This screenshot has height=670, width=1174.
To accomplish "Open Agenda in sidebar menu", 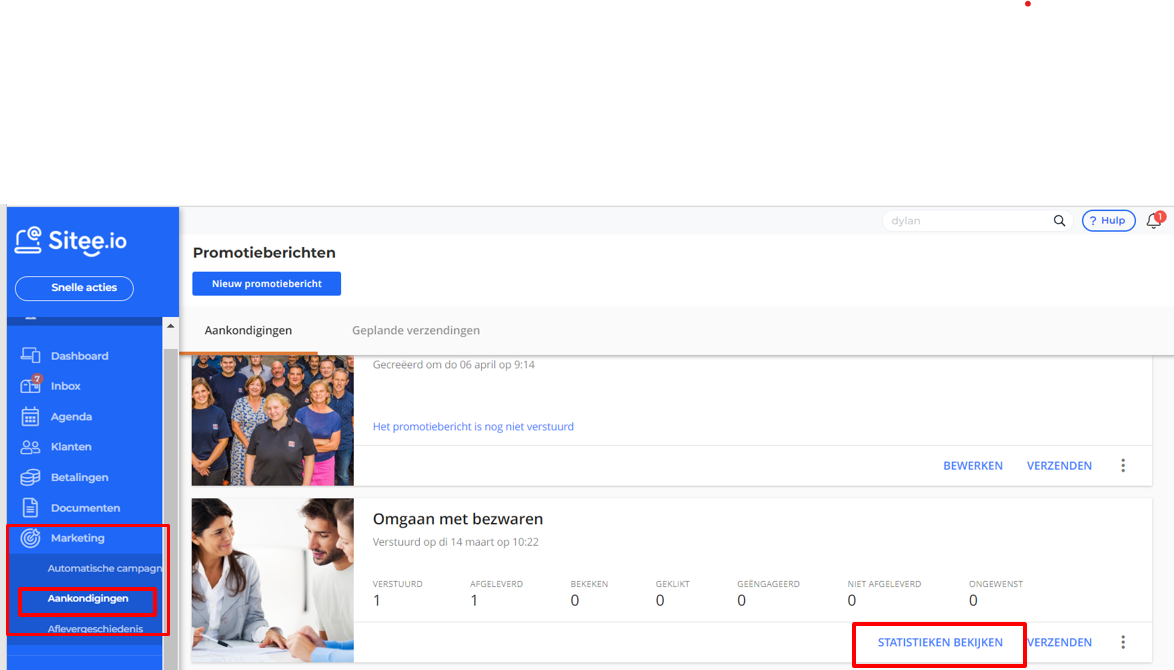I will [x=71, y=417].
